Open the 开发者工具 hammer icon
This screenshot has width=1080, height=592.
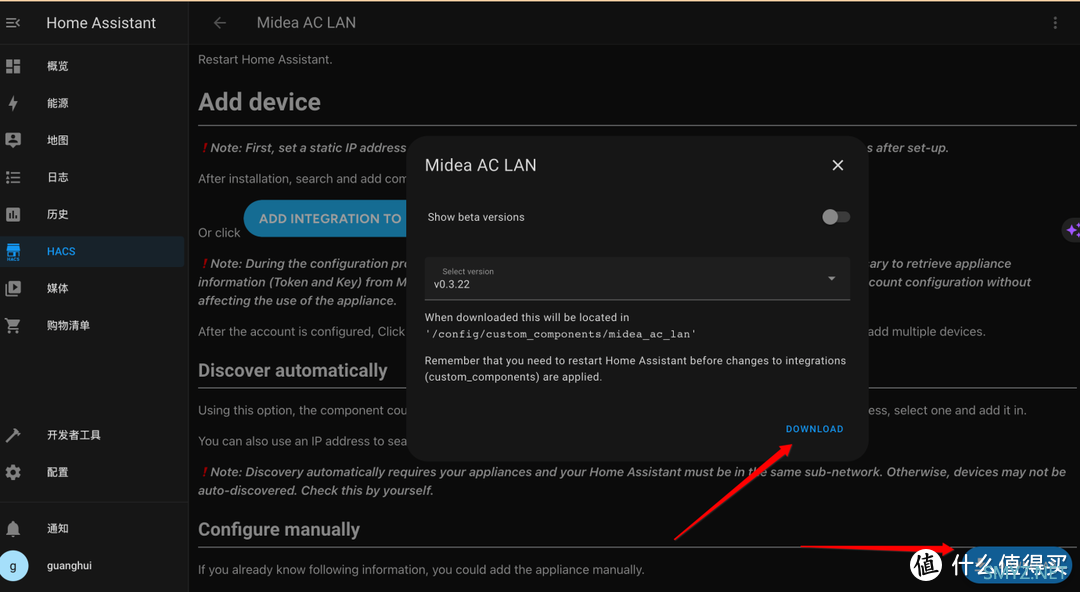click(13, 435)
